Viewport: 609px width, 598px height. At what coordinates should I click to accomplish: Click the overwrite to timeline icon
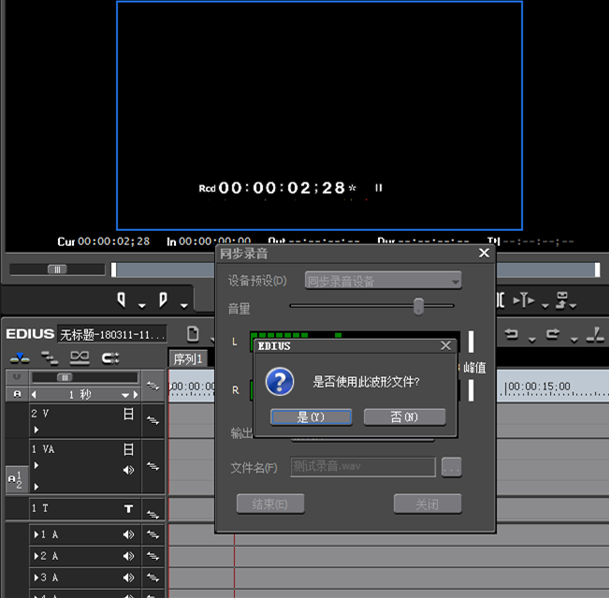tap(562, 300)
